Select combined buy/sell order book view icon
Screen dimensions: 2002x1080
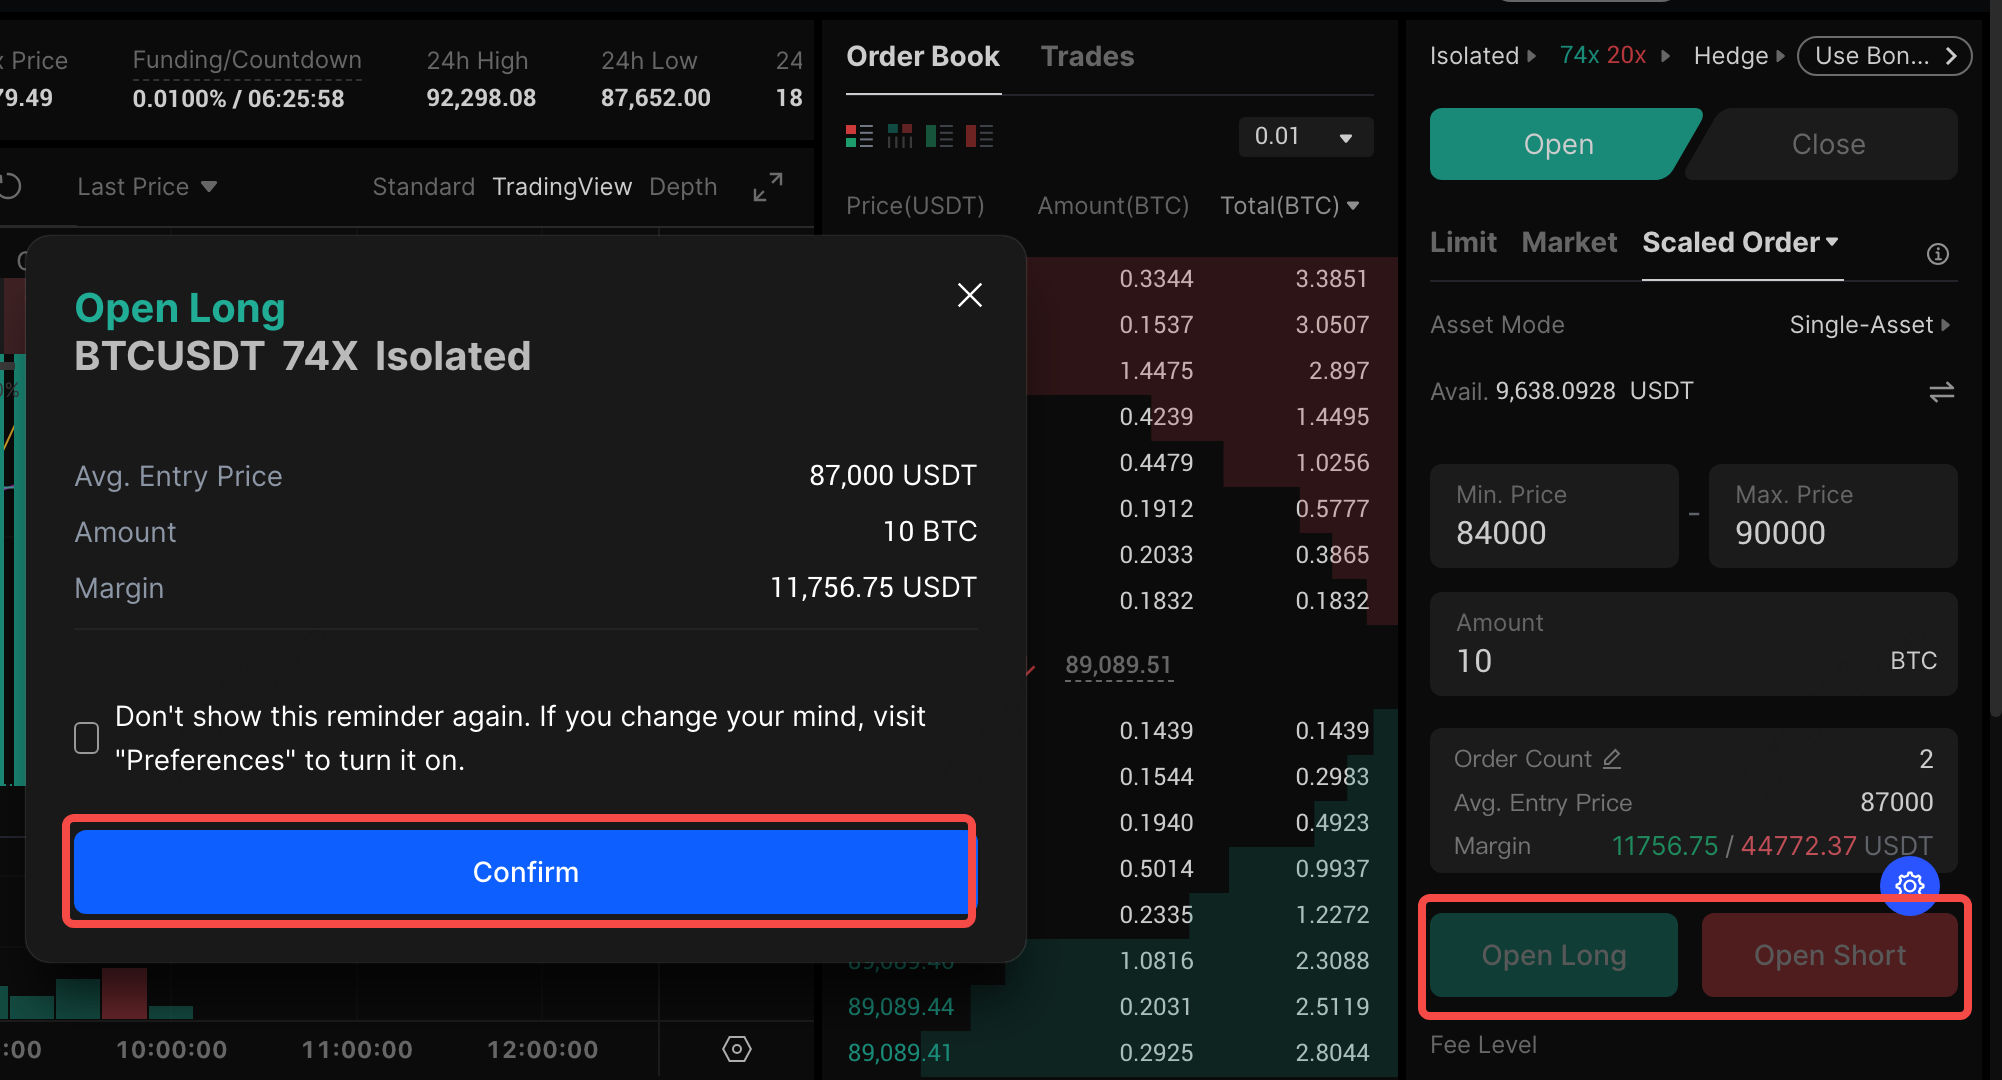pyautogui.click(x=859, y=136)
